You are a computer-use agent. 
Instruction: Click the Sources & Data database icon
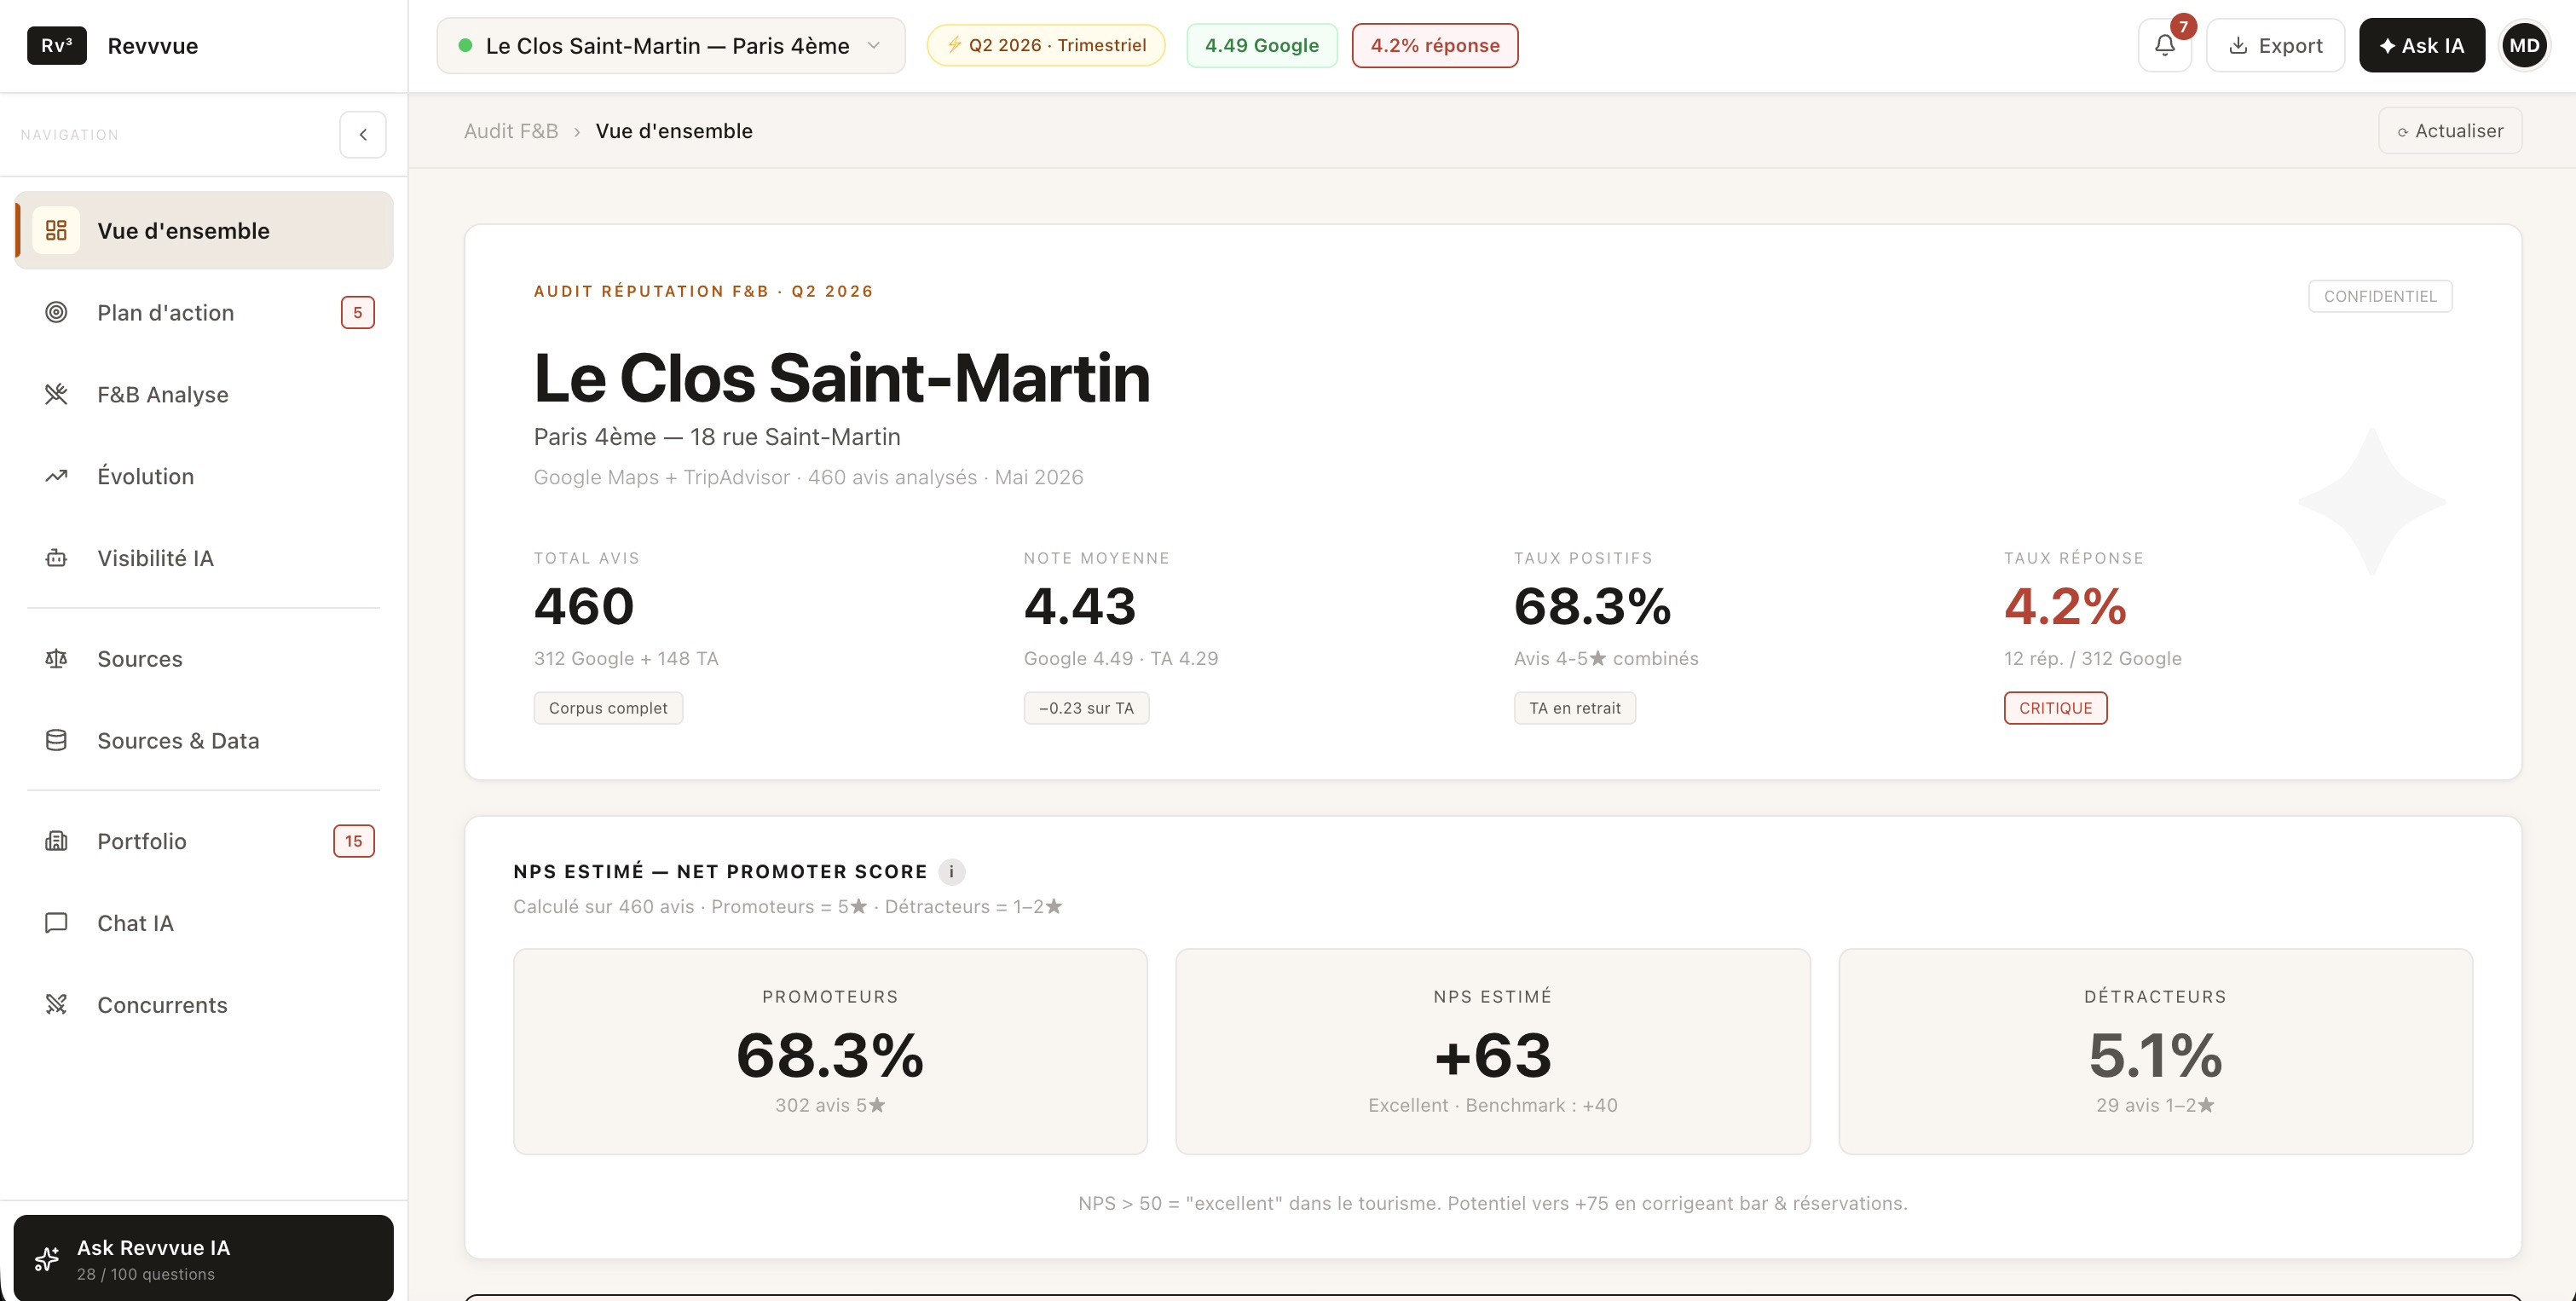56,740
